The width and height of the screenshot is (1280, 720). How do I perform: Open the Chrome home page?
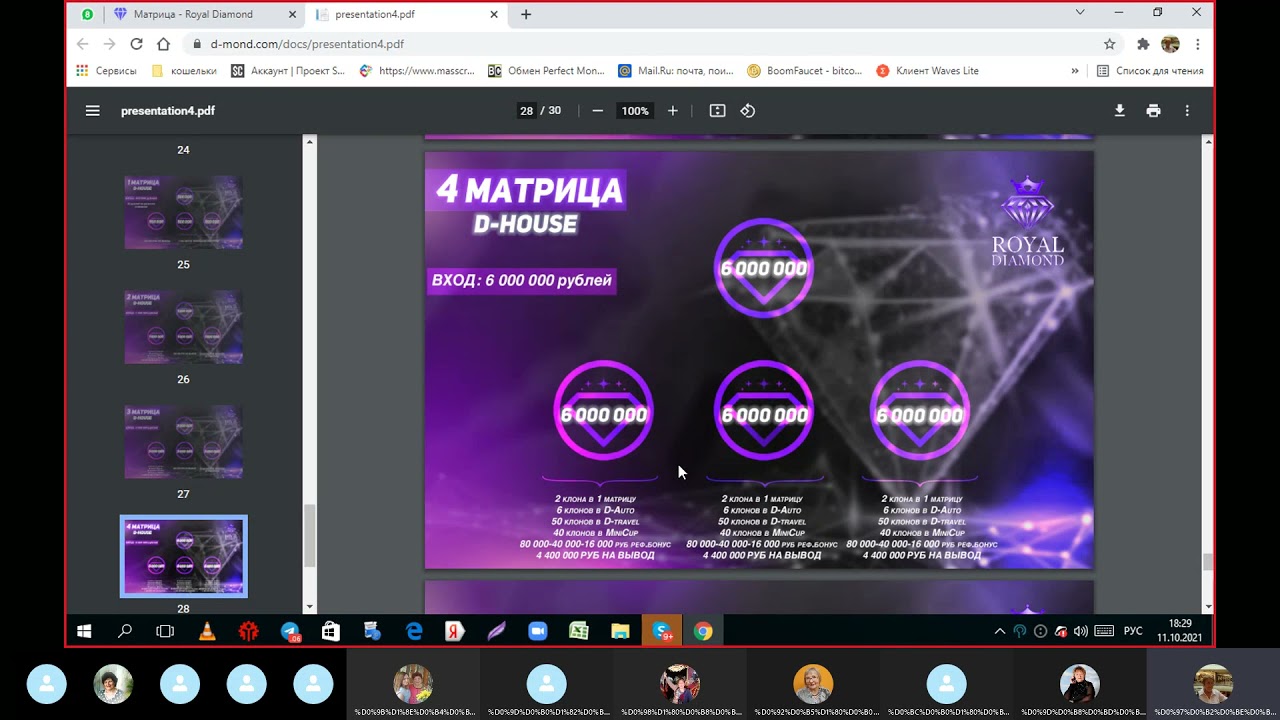pyautogui.click(x=164, y=44)
